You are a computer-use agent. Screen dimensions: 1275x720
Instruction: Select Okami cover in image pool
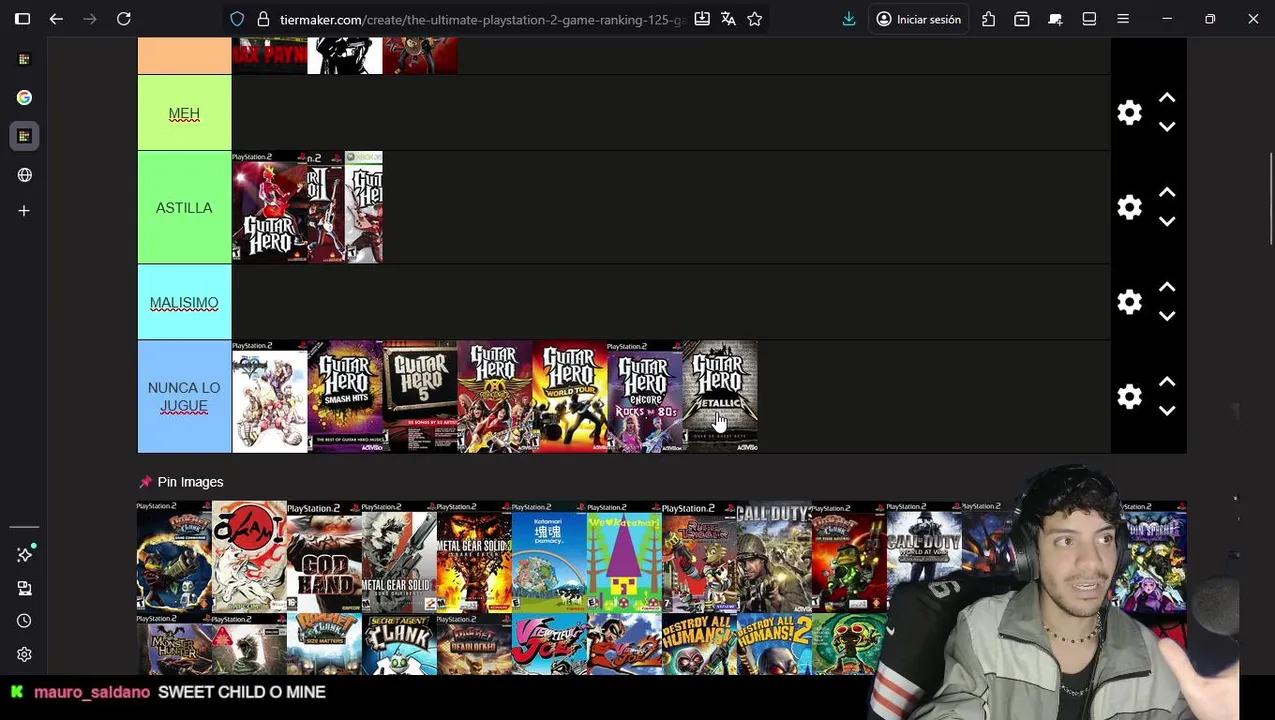[x=249, y=557]
